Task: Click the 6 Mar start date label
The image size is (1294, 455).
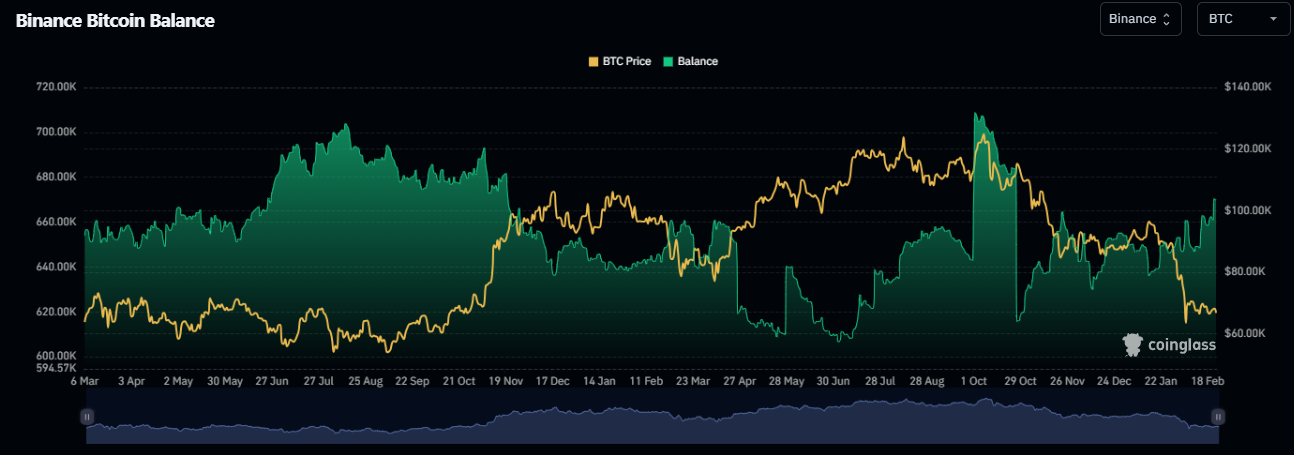Action: (x=85, y=381)
